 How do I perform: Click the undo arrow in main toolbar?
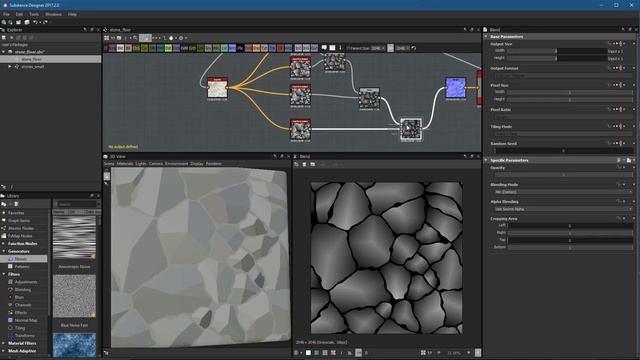35,22
